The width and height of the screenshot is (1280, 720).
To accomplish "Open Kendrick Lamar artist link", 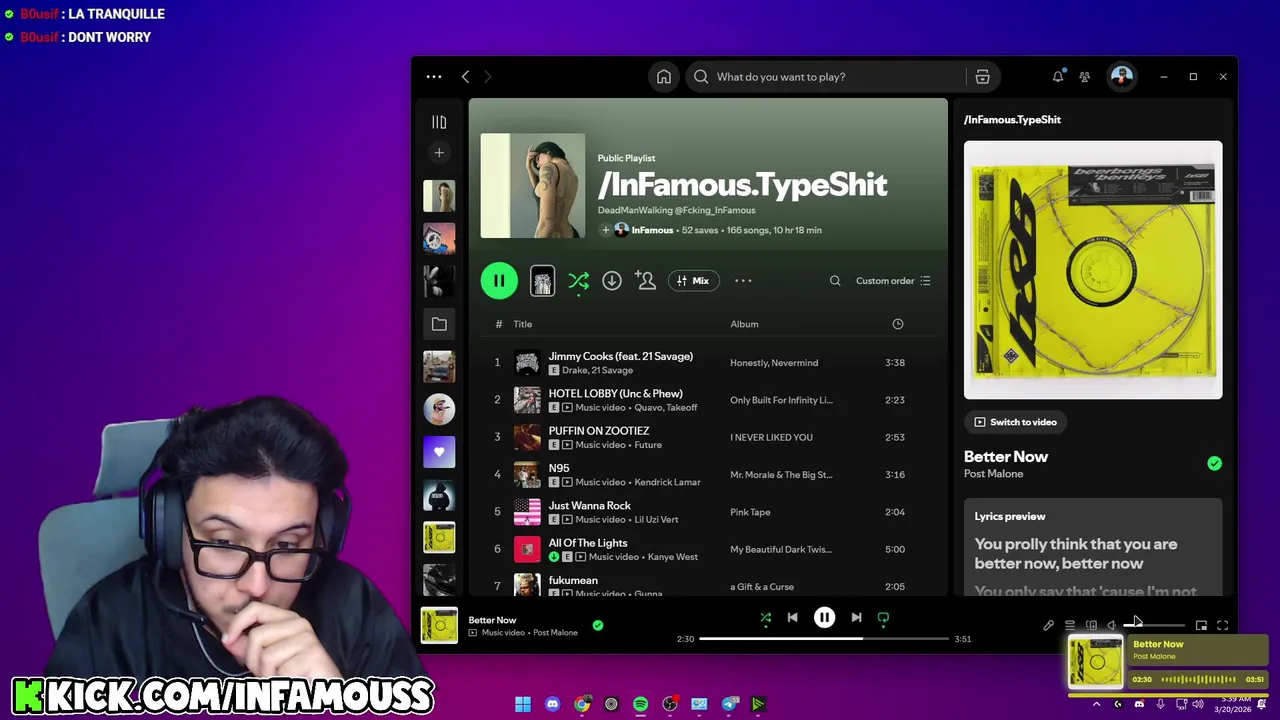I will 667,482.
